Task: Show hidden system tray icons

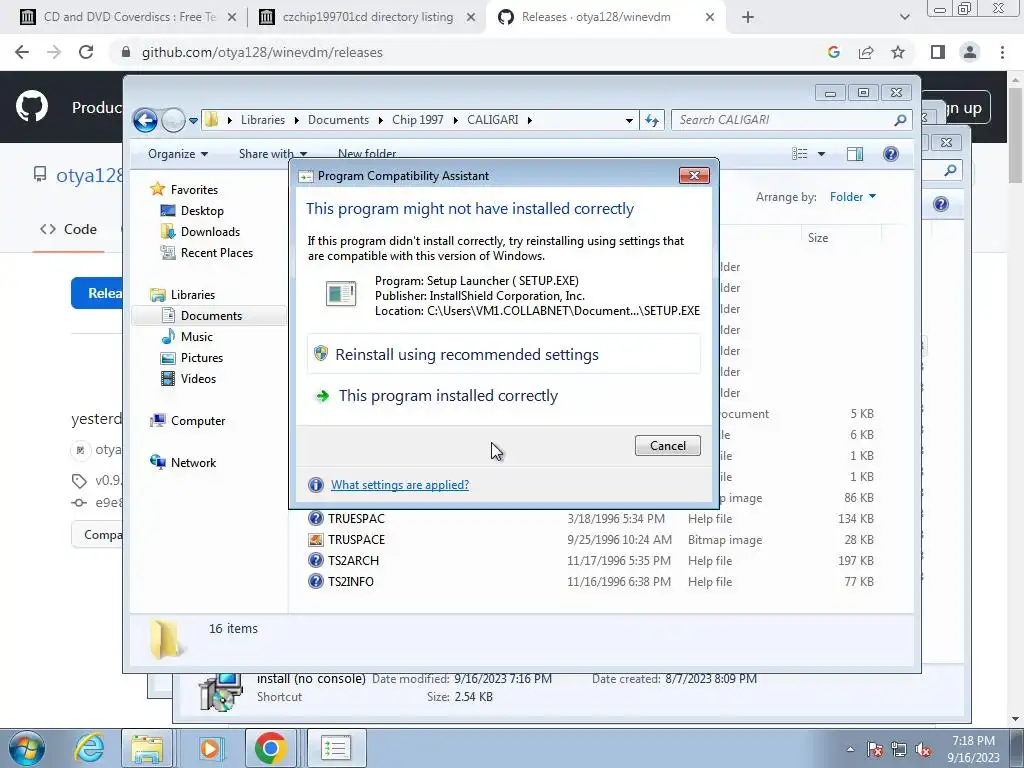Action: click(850, 750)
